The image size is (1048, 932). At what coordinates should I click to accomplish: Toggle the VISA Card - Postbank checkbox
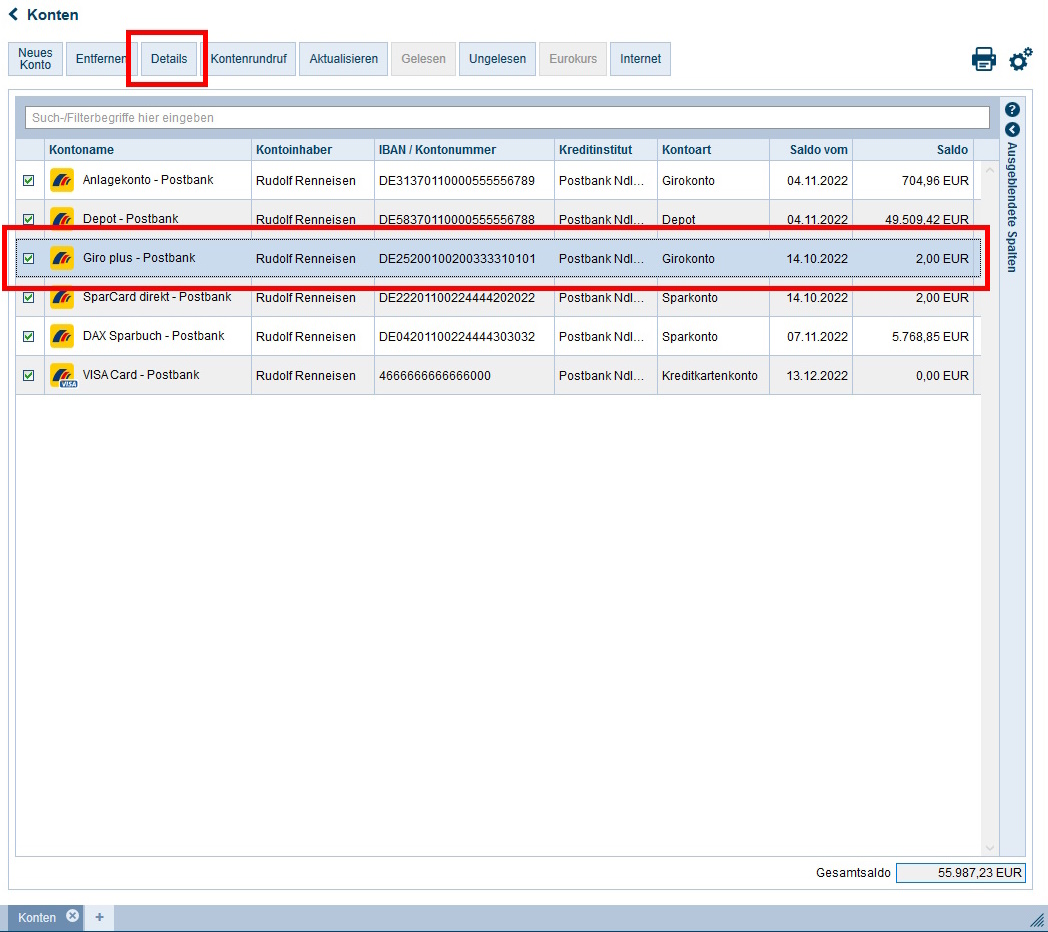(x=28, y=376)
